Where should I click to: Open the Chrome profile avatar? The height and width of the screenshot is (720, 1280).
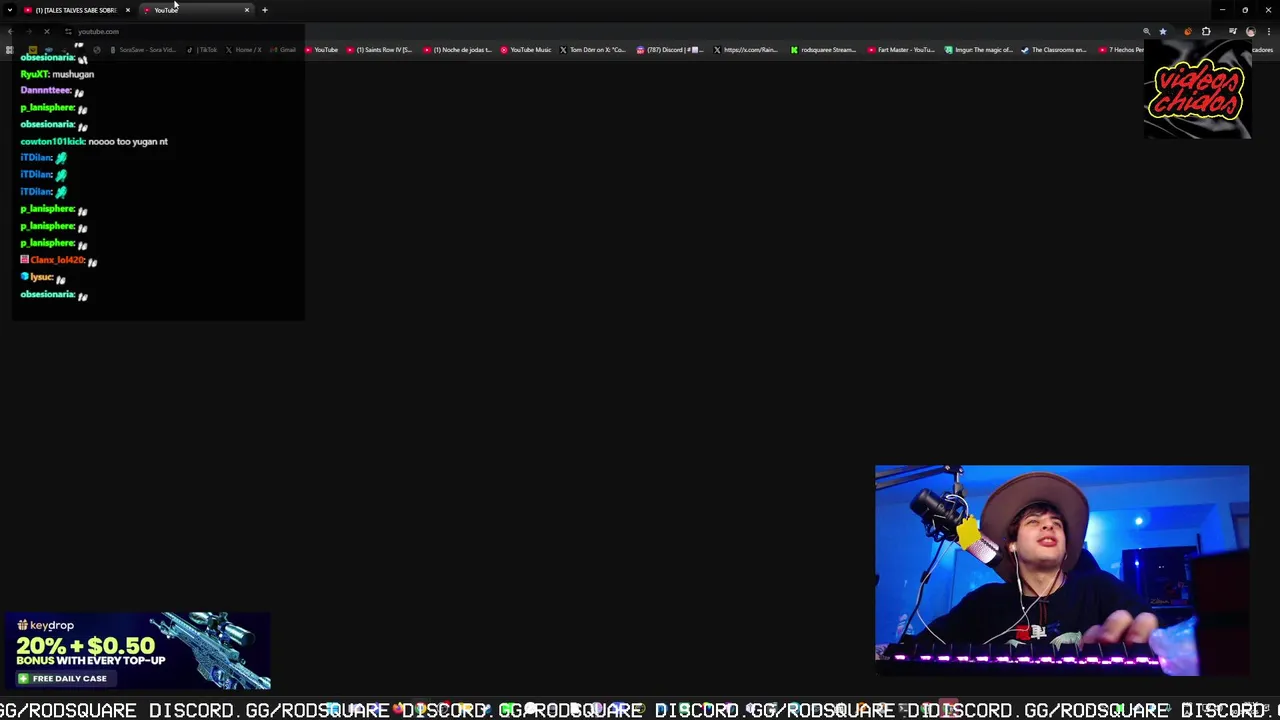[1250, 31]
